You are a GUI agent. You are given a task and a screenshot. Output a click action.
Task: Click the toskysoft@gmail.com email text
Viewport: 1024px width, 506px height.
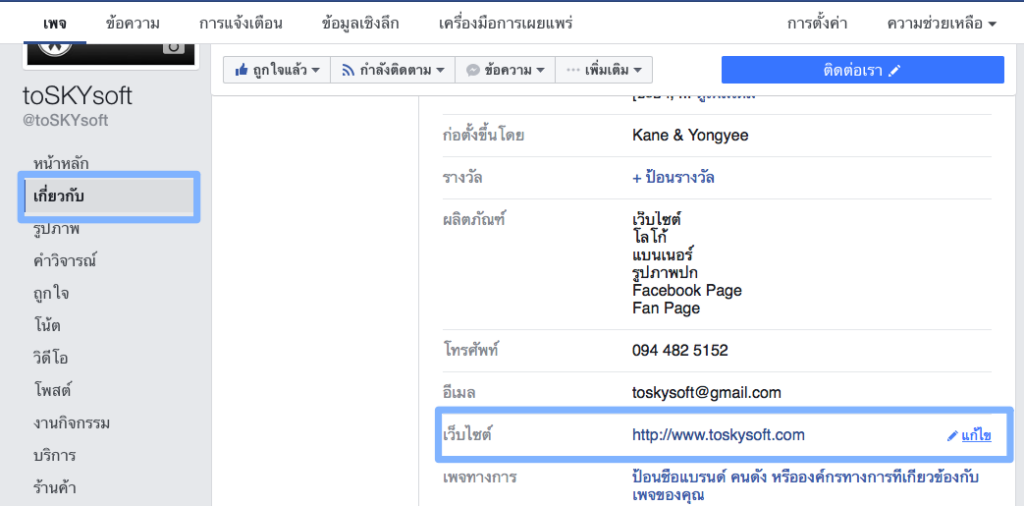pos(707,393)
